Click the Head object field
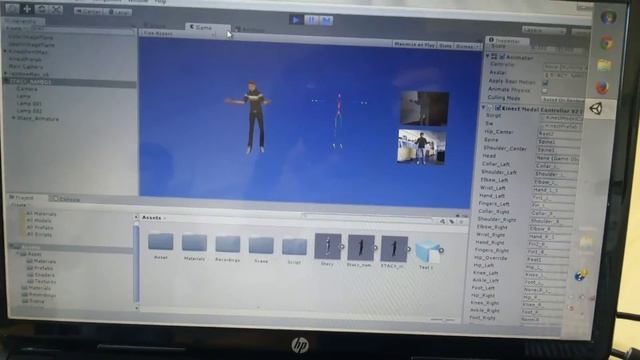The height and width of the screenshot is (360, 640). [x=557, y=158]
